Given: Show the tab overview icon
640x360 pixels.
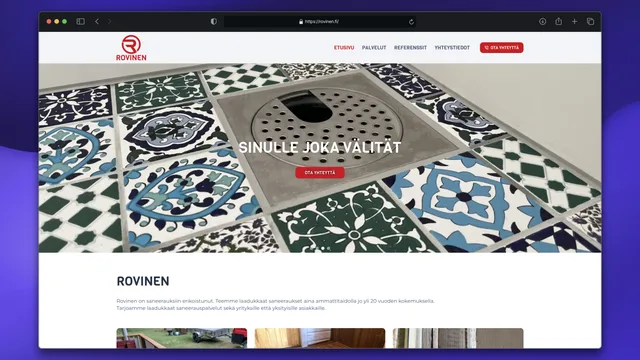Looking at the screenshot, I should (590, 21).
